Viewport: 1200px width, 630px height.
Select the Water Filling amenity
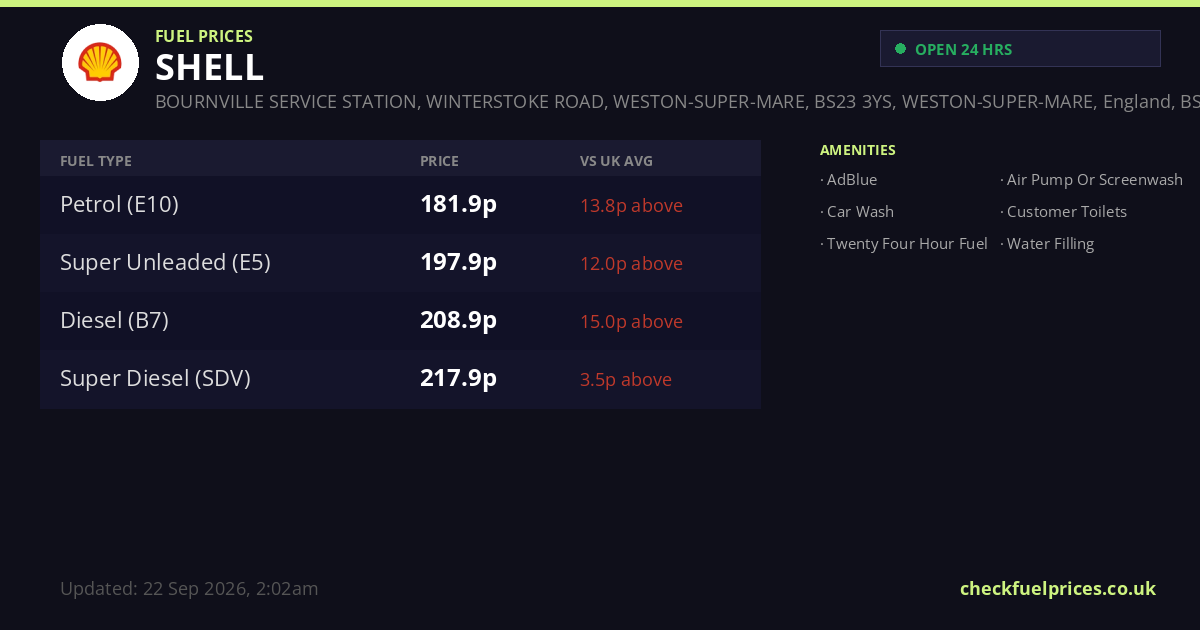1047,244
